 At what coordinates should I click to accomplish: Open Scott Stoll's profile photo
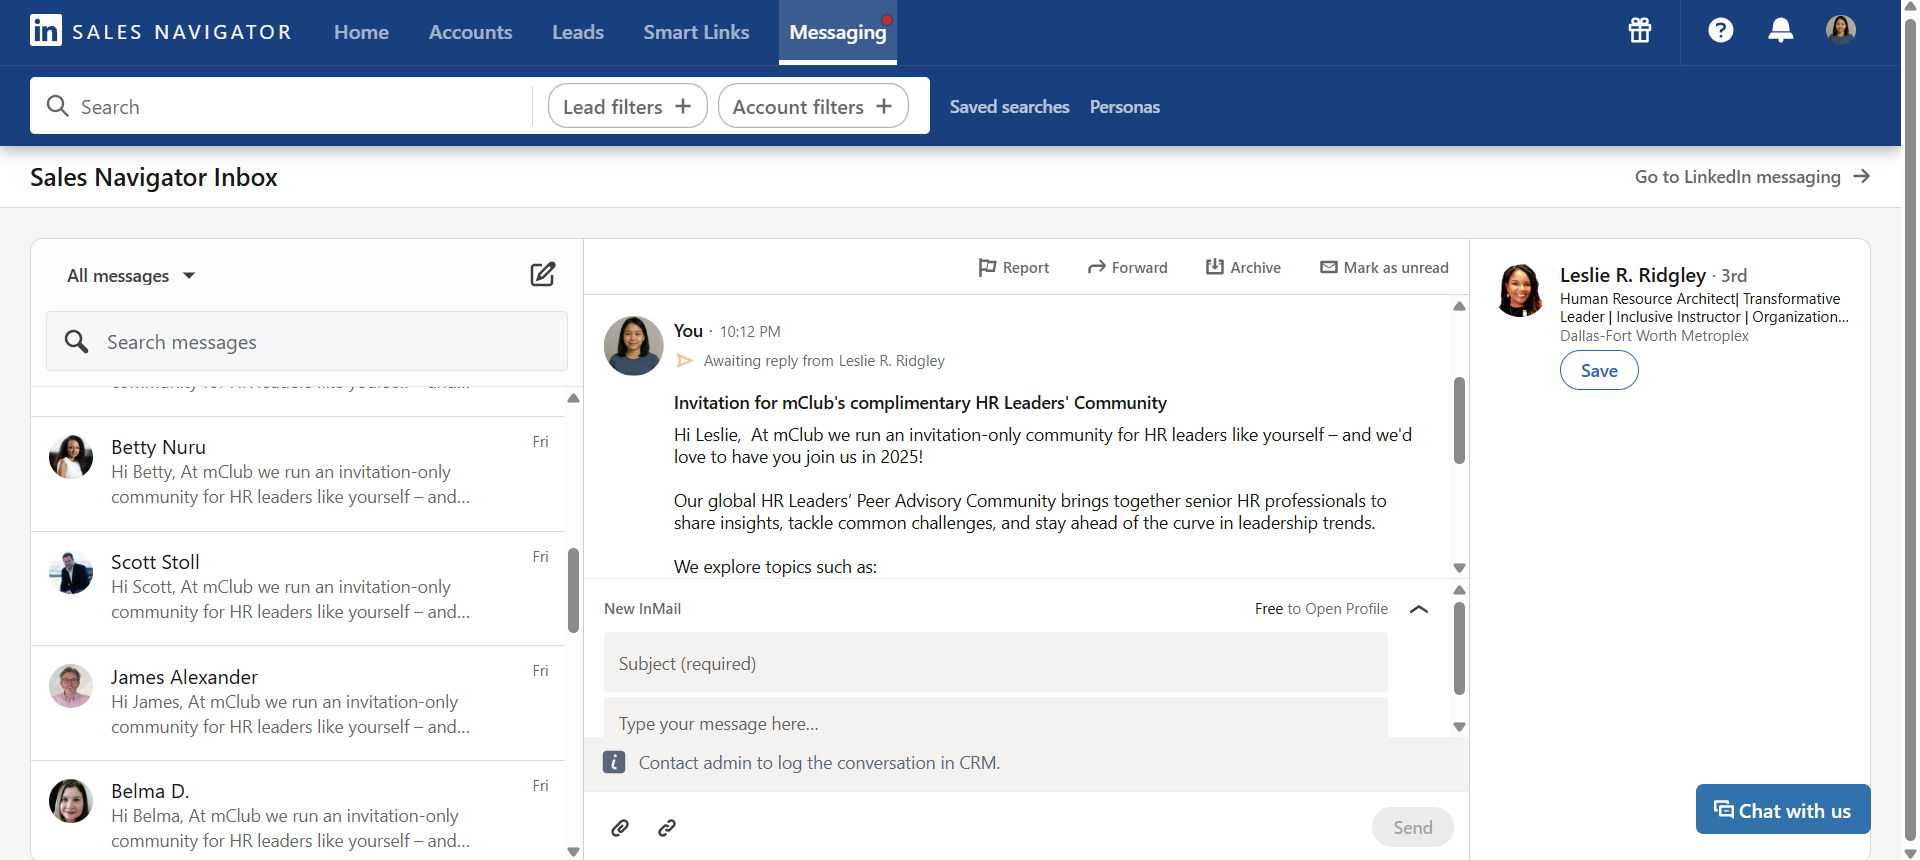point(71,572)
